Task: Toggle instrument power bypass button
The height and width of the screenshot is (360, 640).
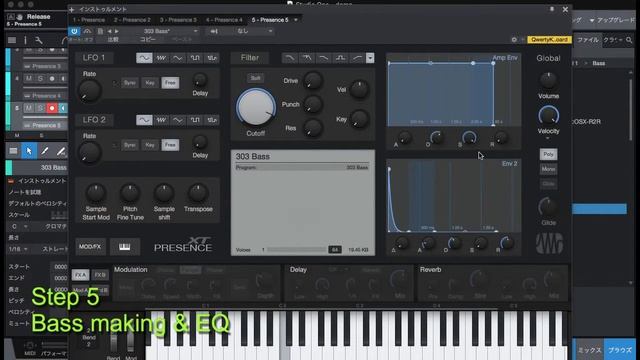Action: tap(74, 31)
